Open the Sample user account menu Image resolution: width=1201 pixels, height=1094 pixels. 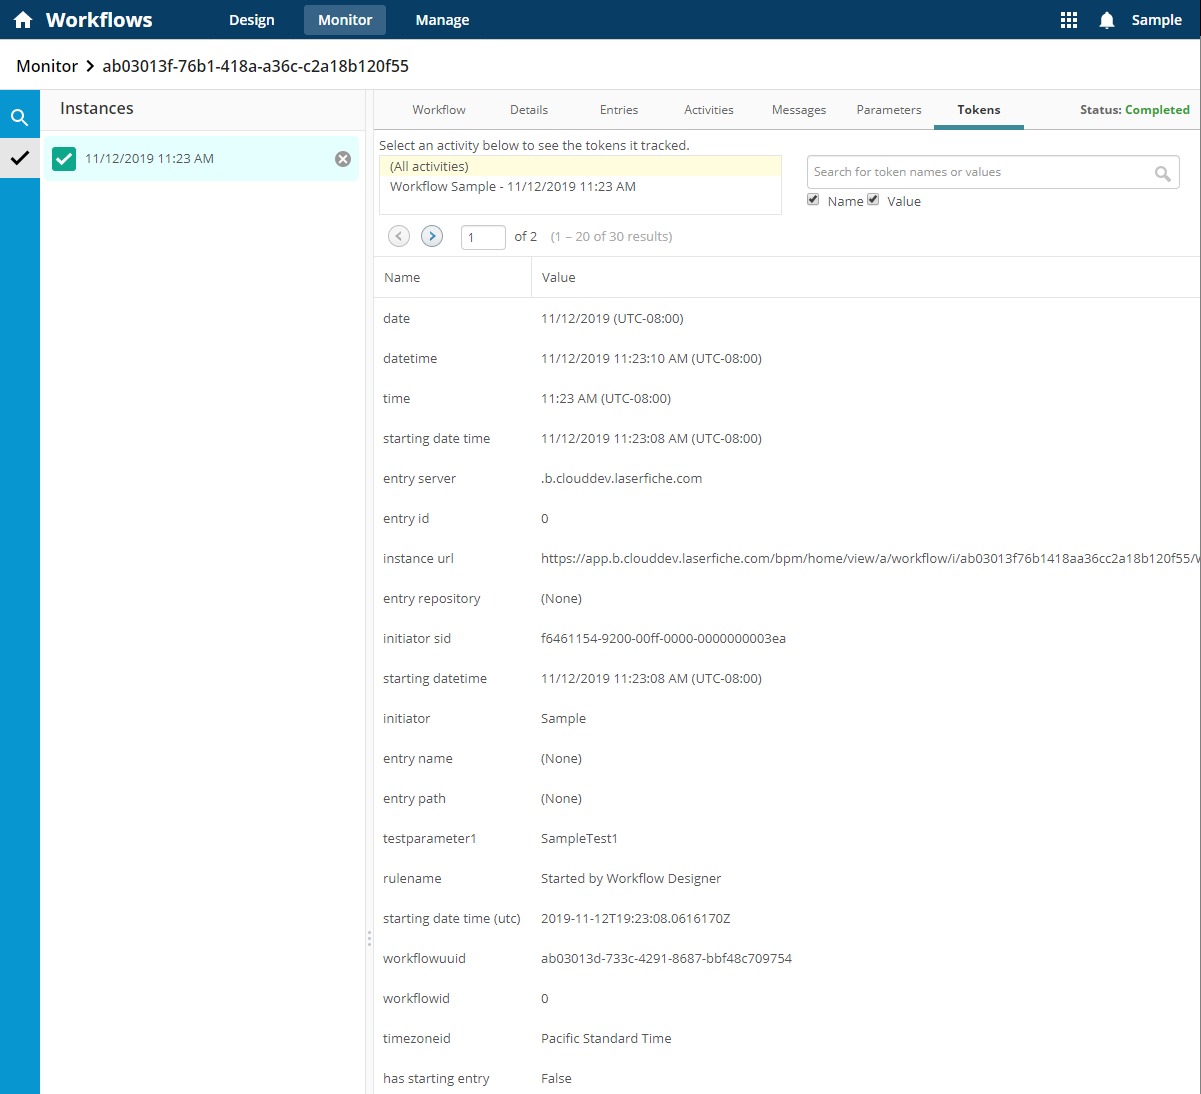[x=1156, y=20]
